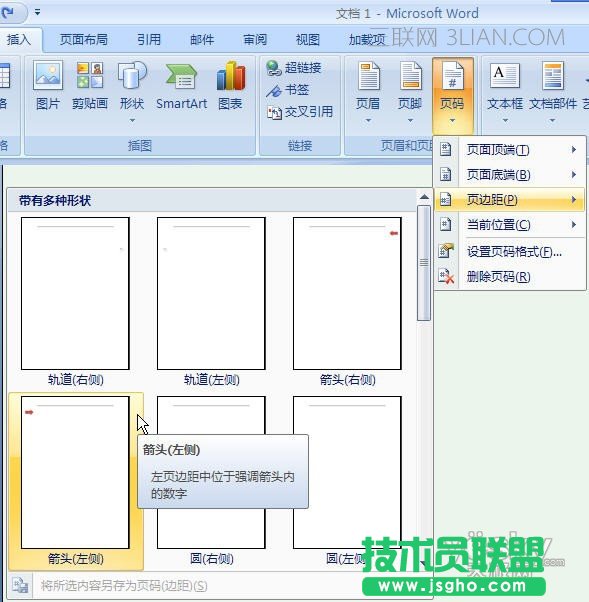Open the Clip Art (剪贴画) tool
This screenshot has height=602, width=589.
(90, 76)
